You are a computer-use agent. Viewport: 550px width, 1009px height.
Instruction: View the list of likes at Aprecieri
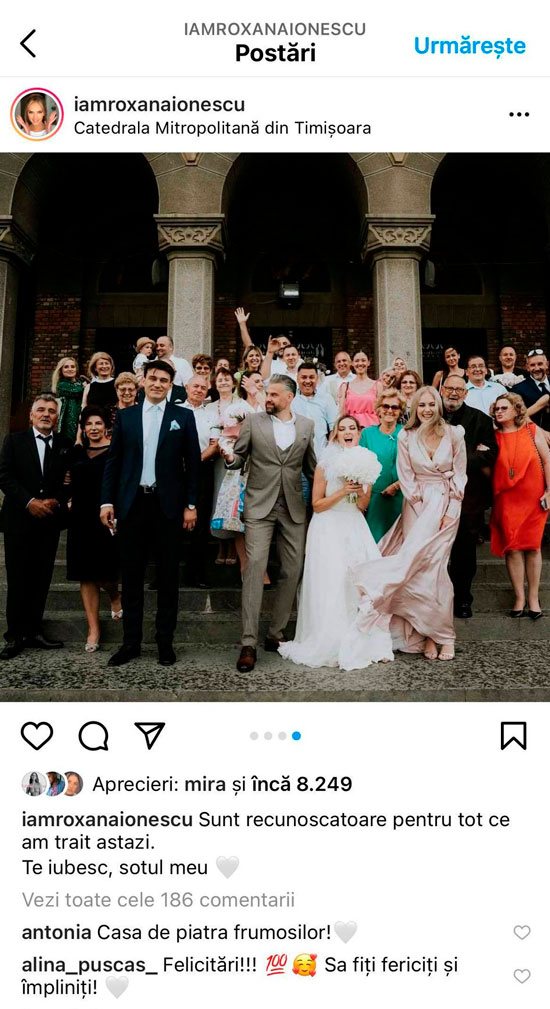pyautogui.click(x=222, y=784)
